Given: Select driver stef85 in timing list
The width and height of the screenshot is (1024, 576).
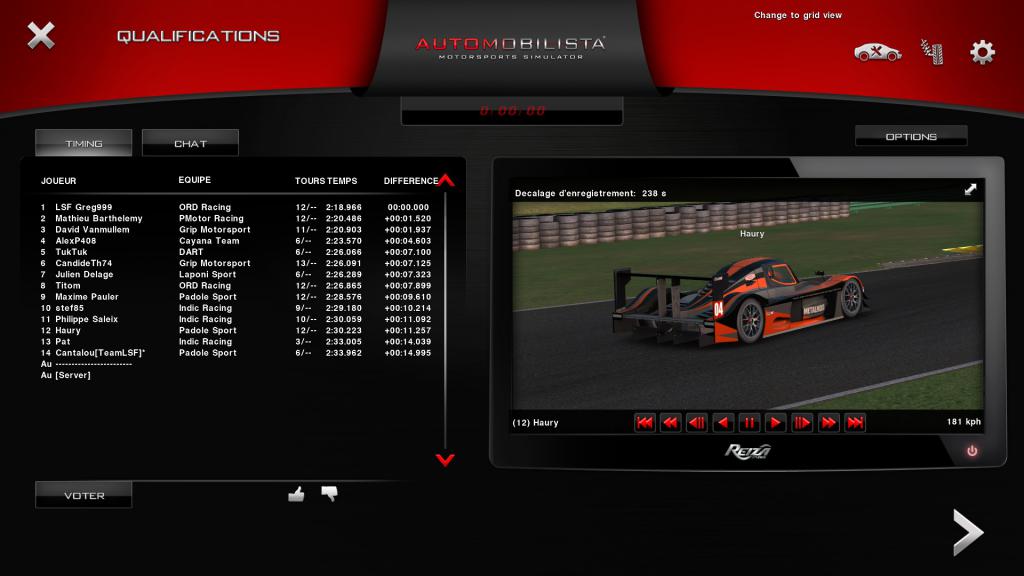Looking at the screenshot, I should point(69,308).
